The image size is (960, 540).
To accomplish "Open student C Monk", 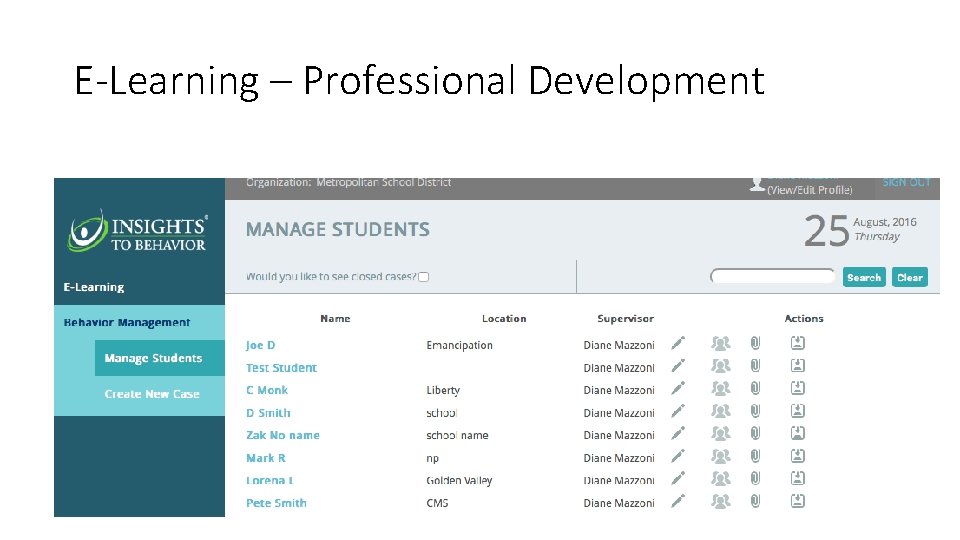I will point(267,390).
